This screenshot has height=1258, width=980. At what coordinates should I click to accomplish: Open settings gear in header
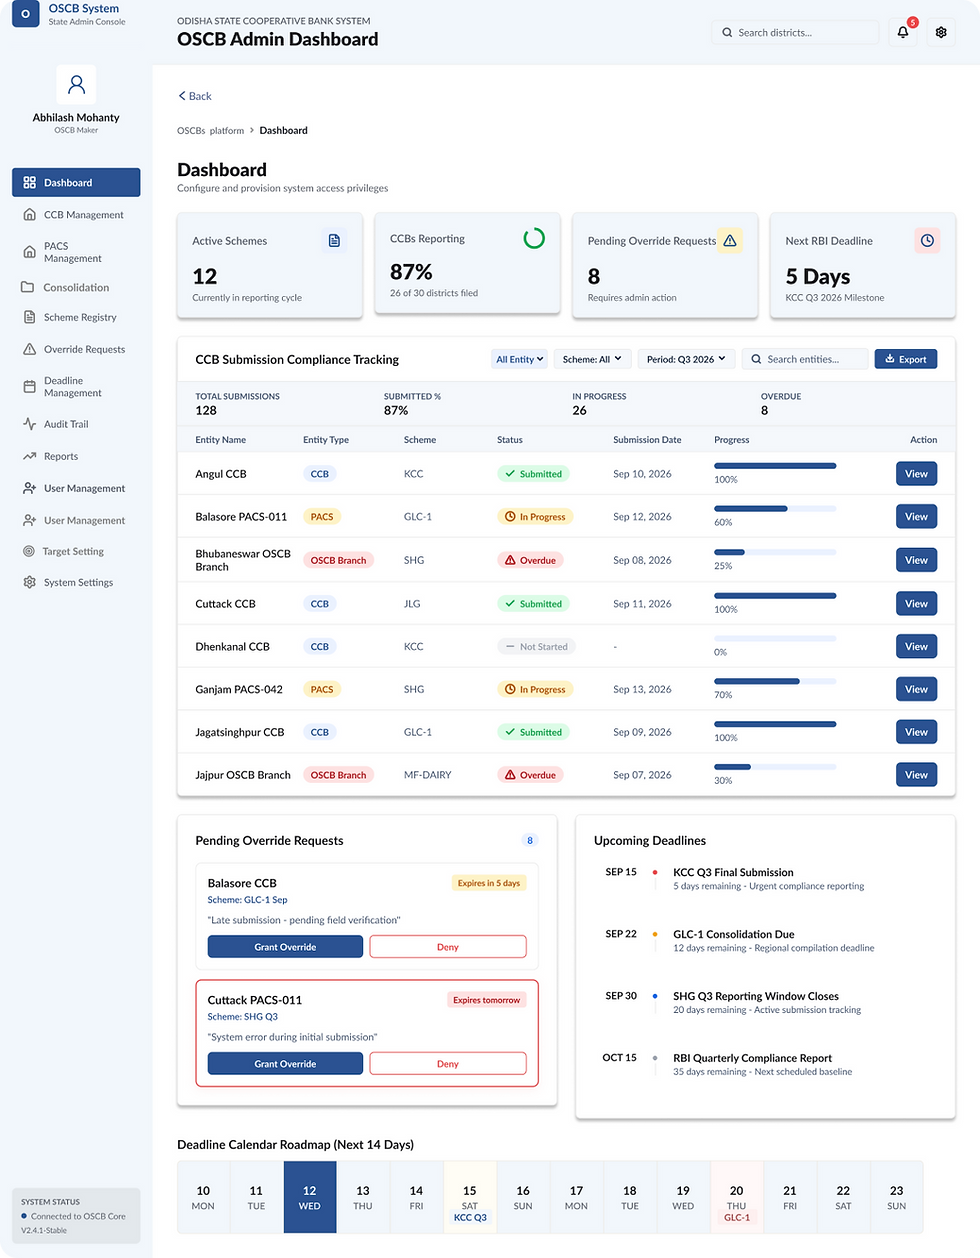pos(941,32)
